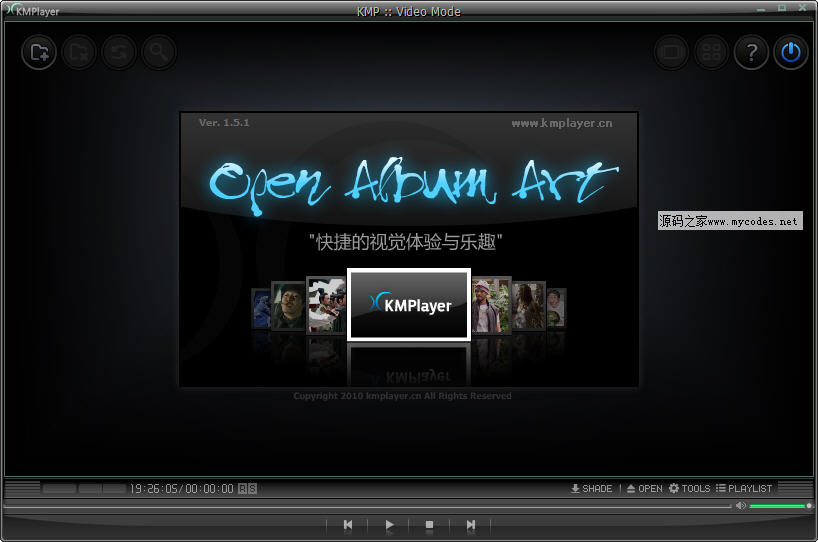Minimize the KMPlayer window
Screen dimensions: 818x542
coord(761,8)
